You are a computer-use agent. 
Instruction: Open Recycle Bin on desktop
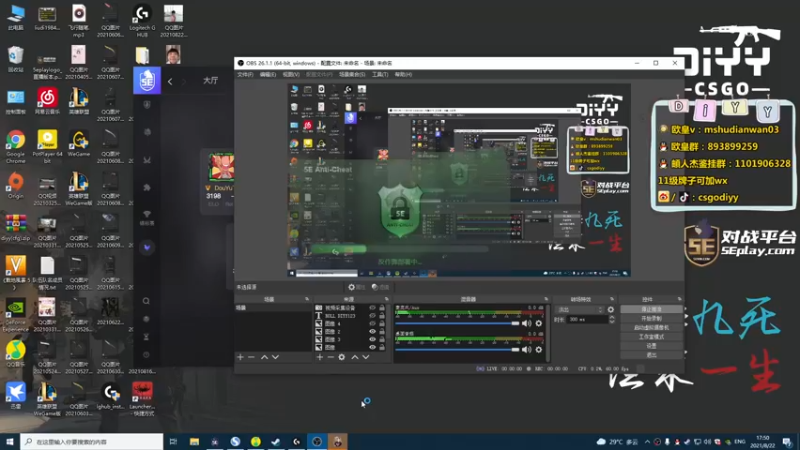point(16,59)
